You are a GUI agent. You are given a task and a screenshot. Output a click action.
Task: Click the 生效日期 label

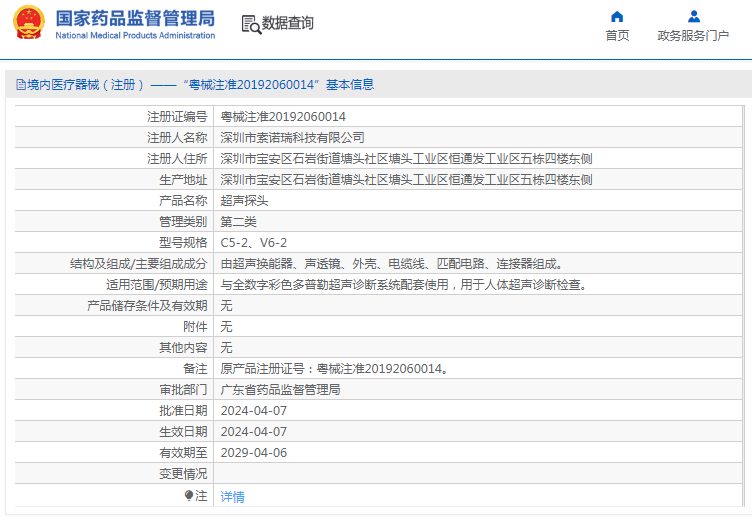pos(183,432)
